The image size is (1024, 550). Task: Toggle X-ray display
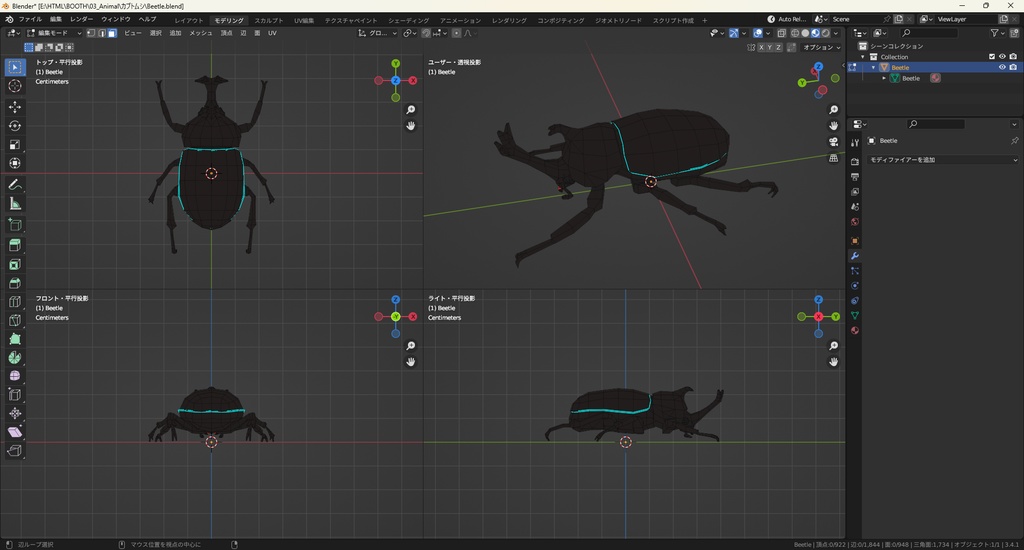pos(782,33)
